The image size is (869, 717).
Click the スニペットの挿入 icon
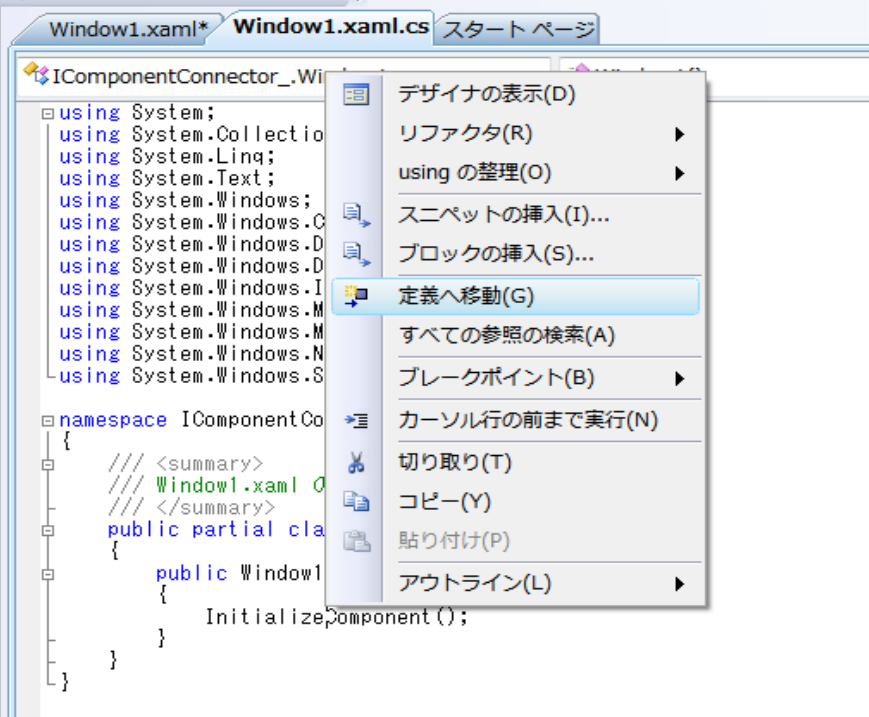click(x=356, y=215)
